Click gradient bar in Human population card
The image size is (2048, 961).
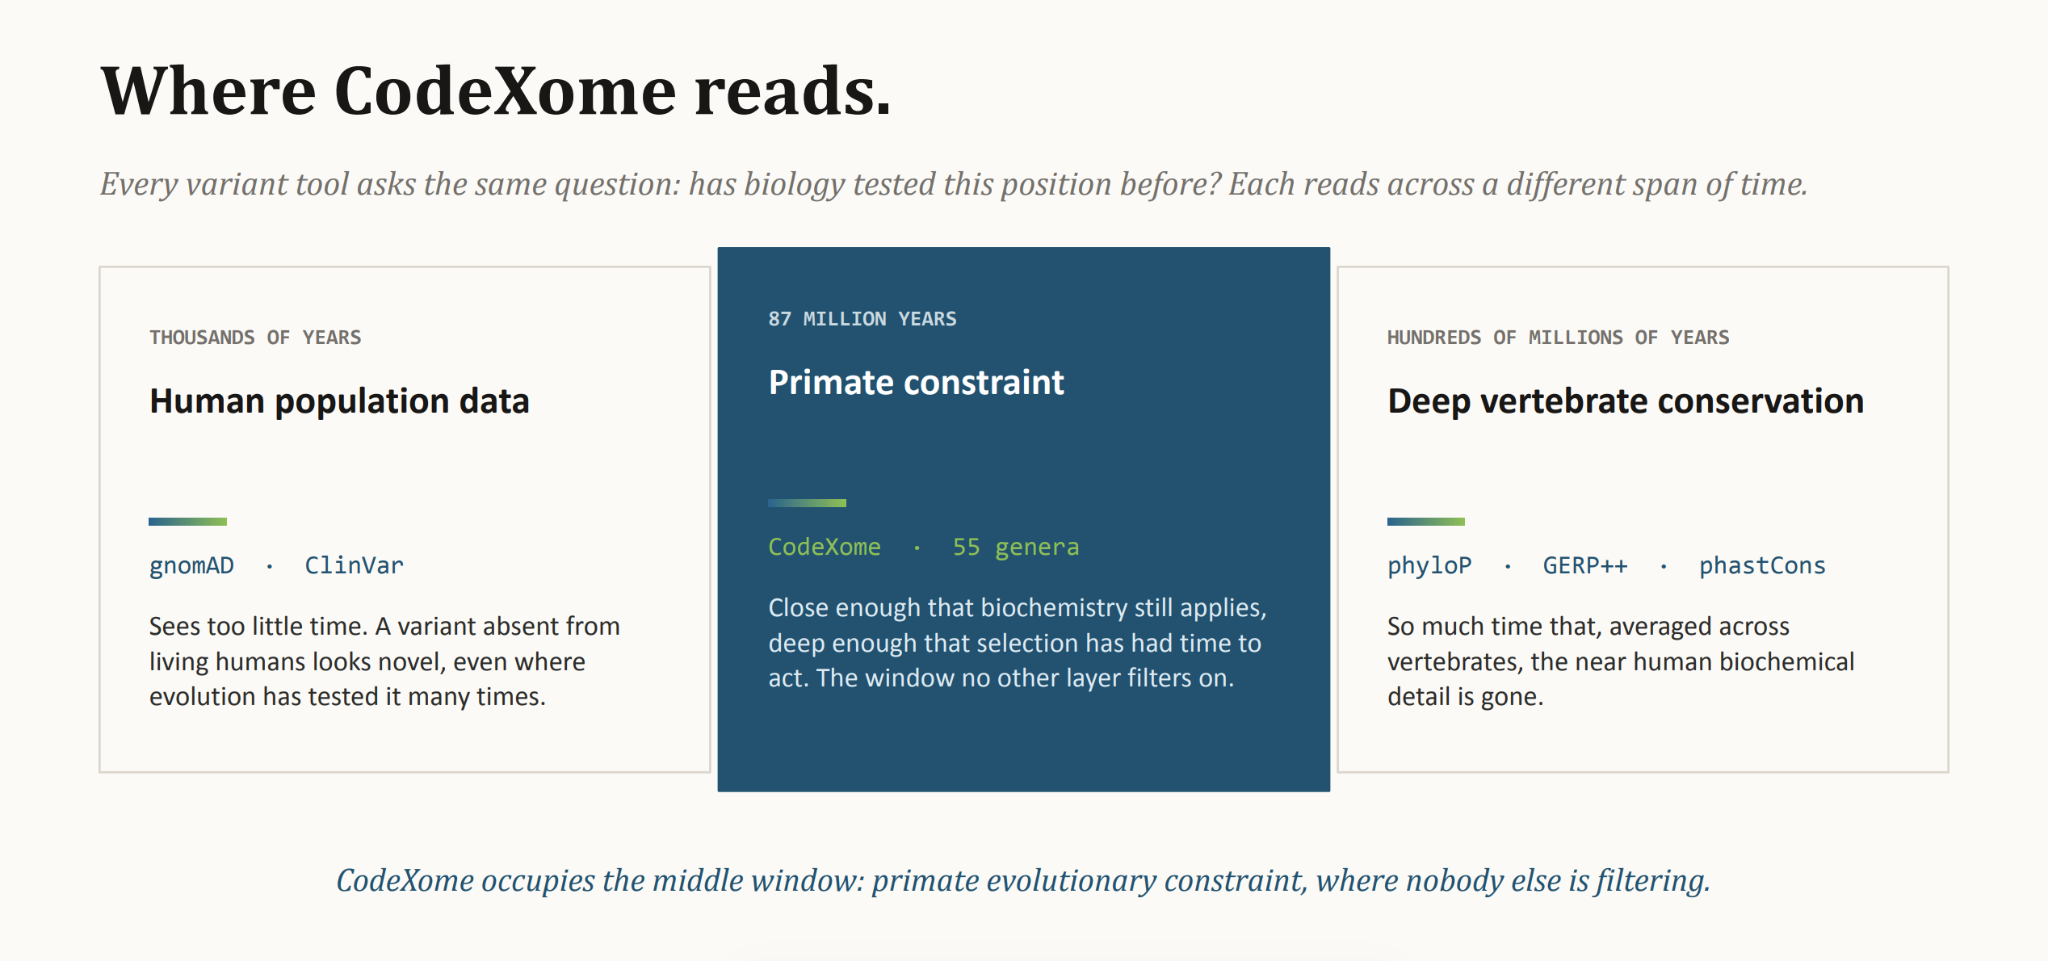click(188, 522)
